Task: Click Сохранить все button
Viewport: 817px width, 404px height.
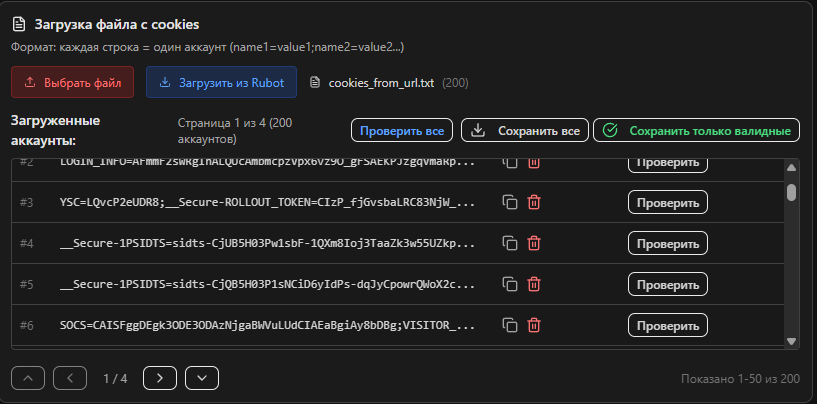Action: coord(525,131)
